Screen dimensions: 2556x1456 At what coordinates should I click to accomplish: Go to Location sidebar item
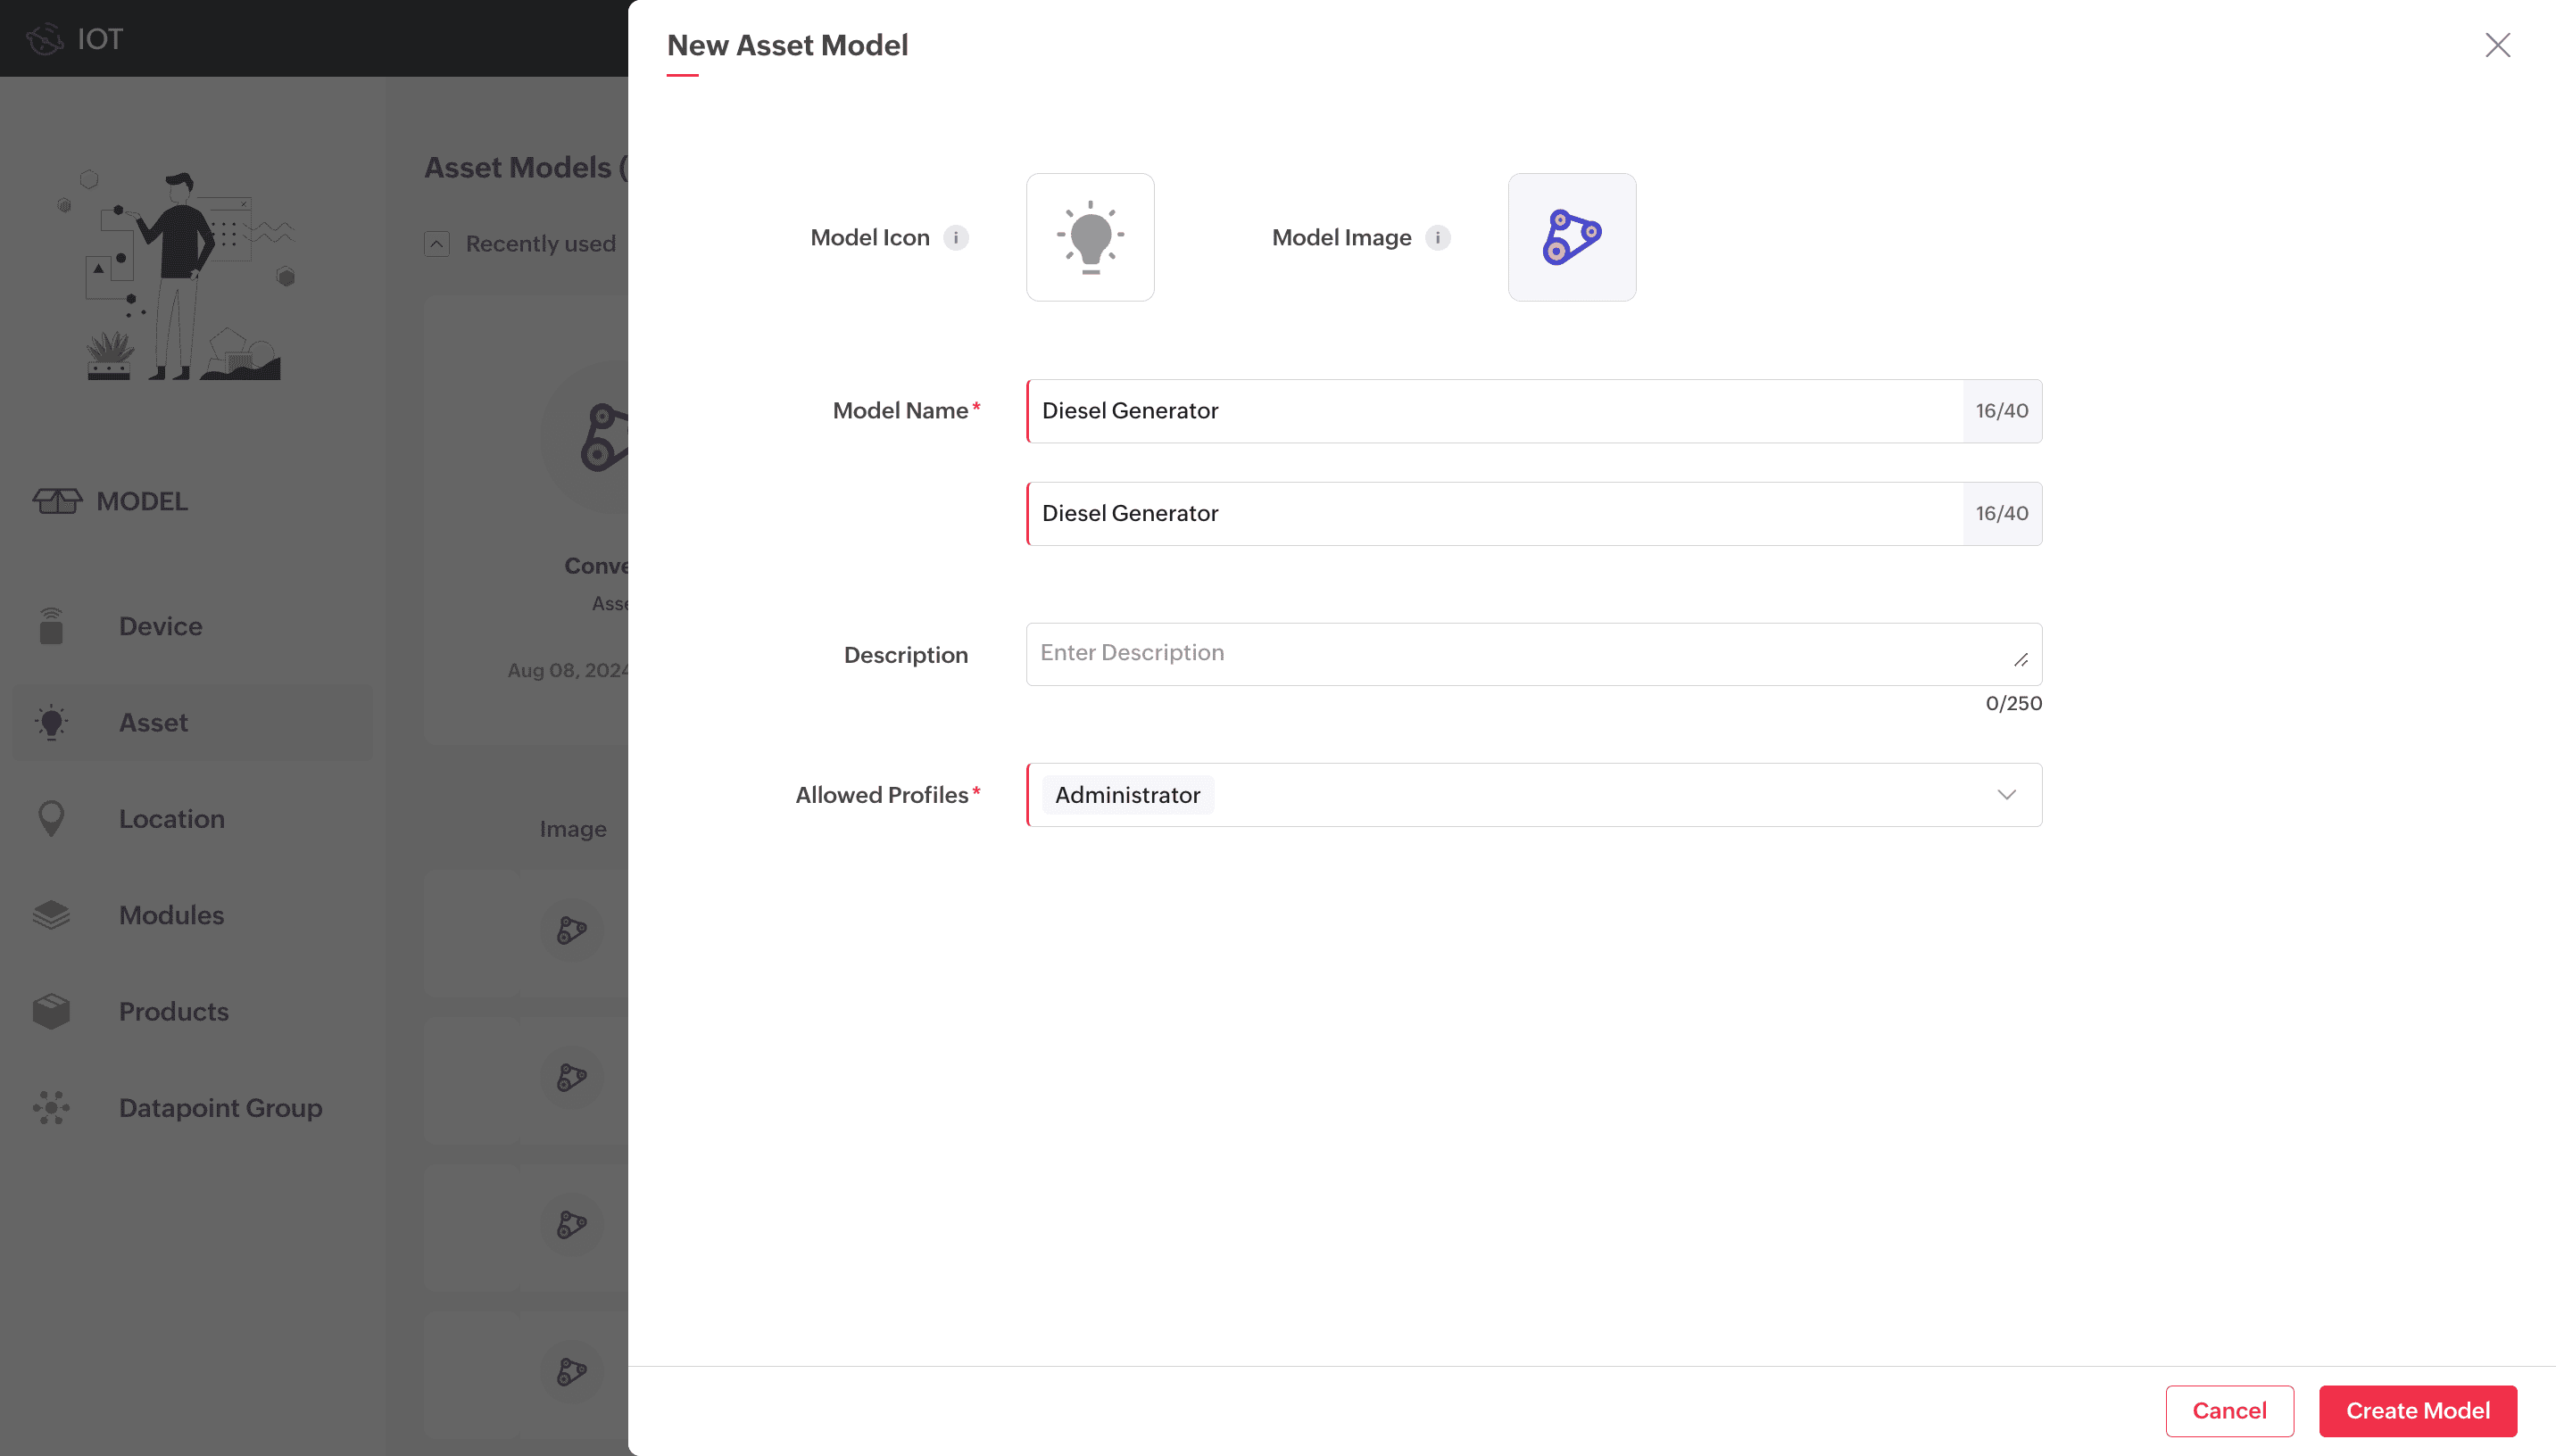[171, 819]
